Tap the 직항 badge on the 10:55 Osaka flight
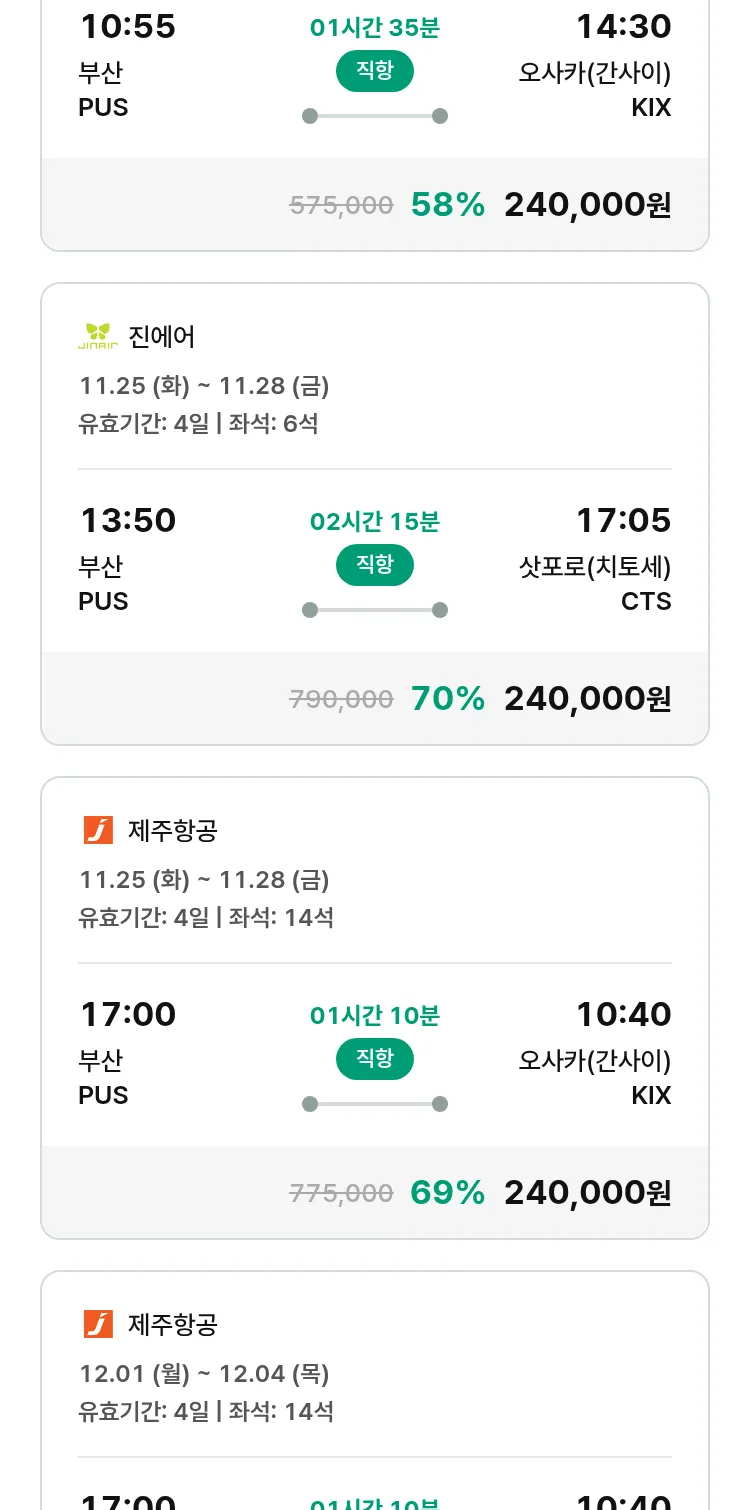Image resolution: width=750 pixels, height=1510 pixels. (x=374, y=71)
